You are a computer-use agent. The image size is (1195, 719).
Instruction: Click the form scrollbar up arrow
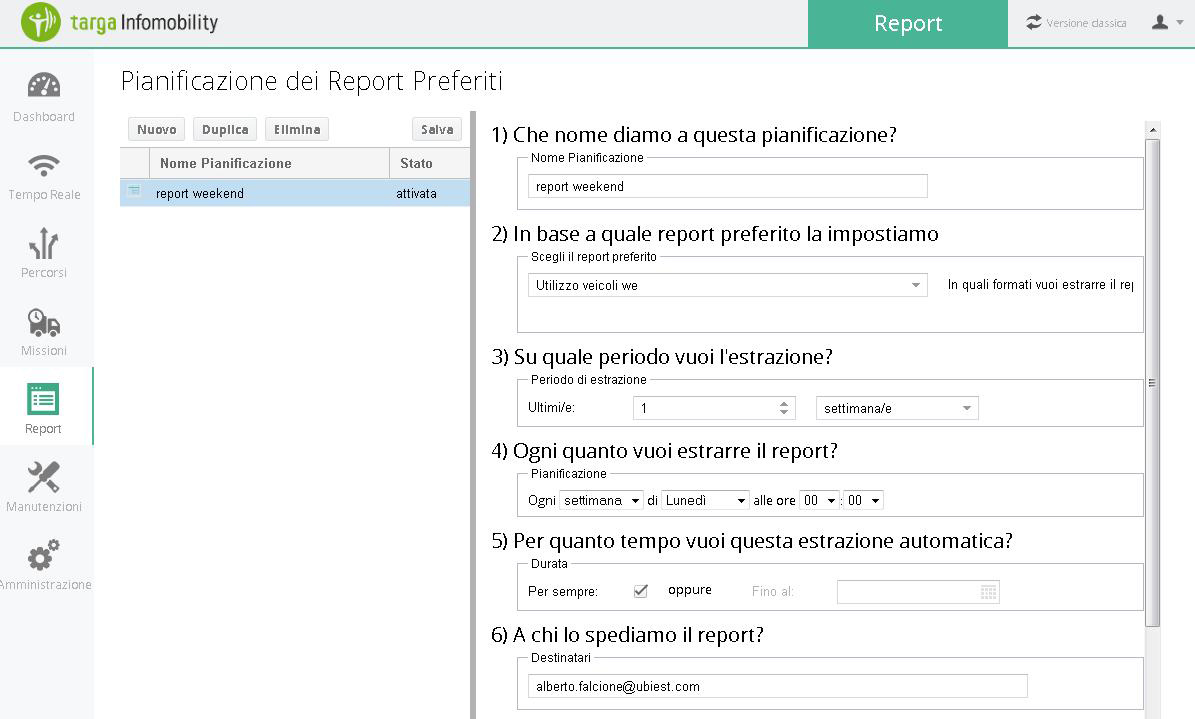tap(1153, 130)
